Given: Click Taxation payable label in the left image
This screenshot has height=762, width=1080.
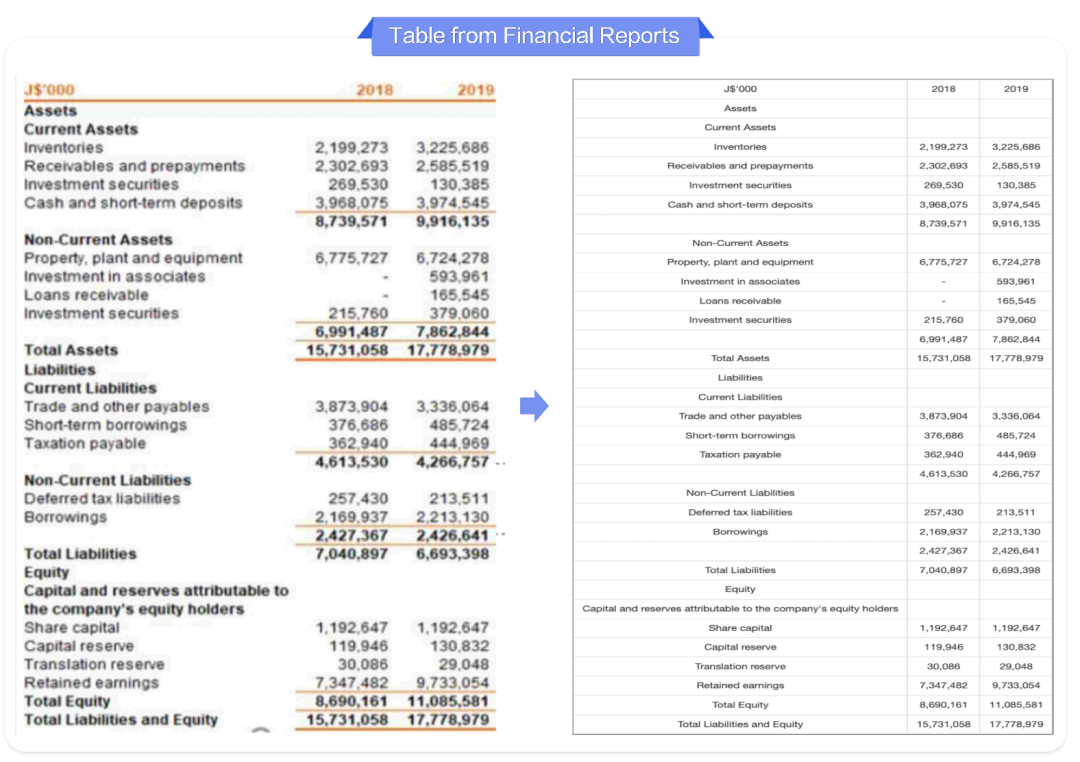Looking at the screenshot, I should coord(85,443).
